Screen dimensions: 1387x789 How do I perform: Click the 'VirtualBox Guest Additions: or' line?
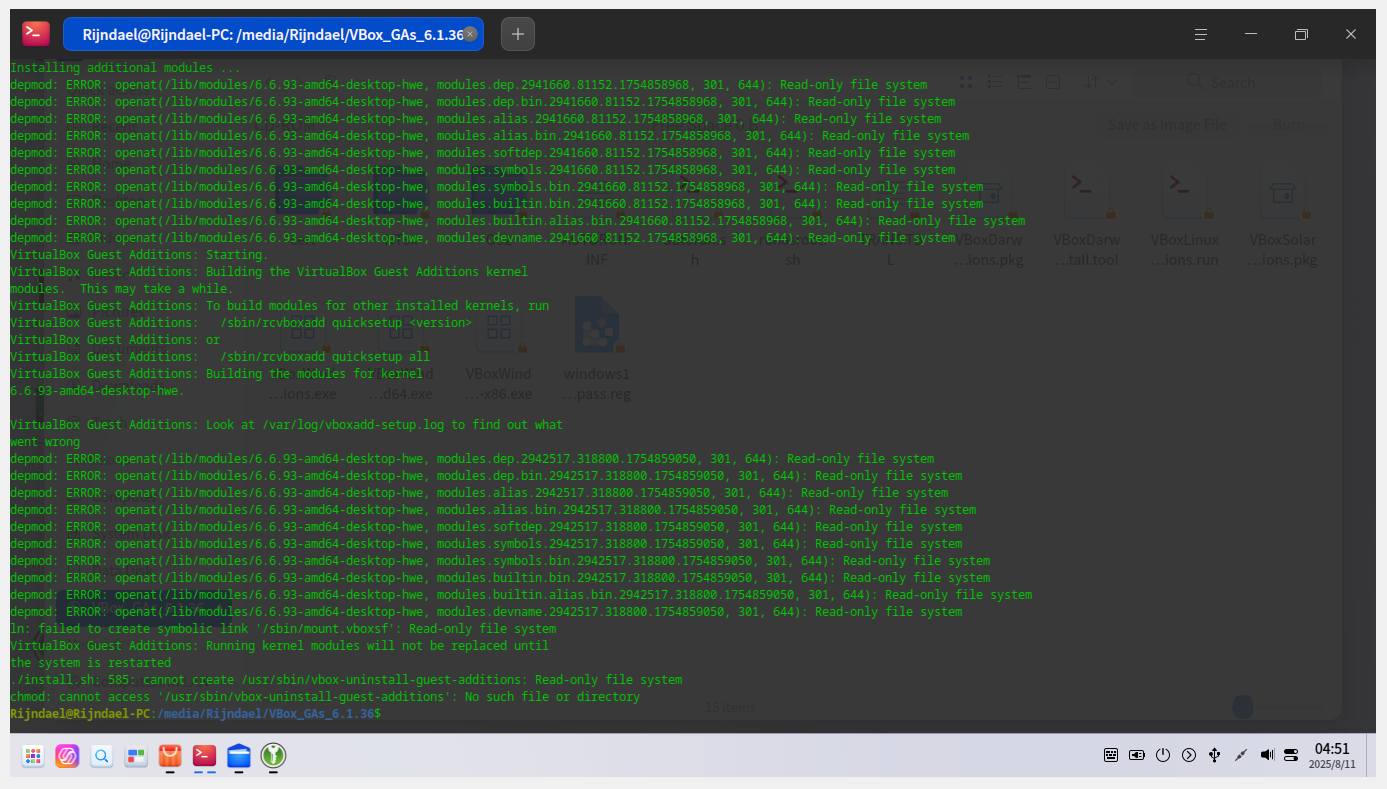click(115, 340)
